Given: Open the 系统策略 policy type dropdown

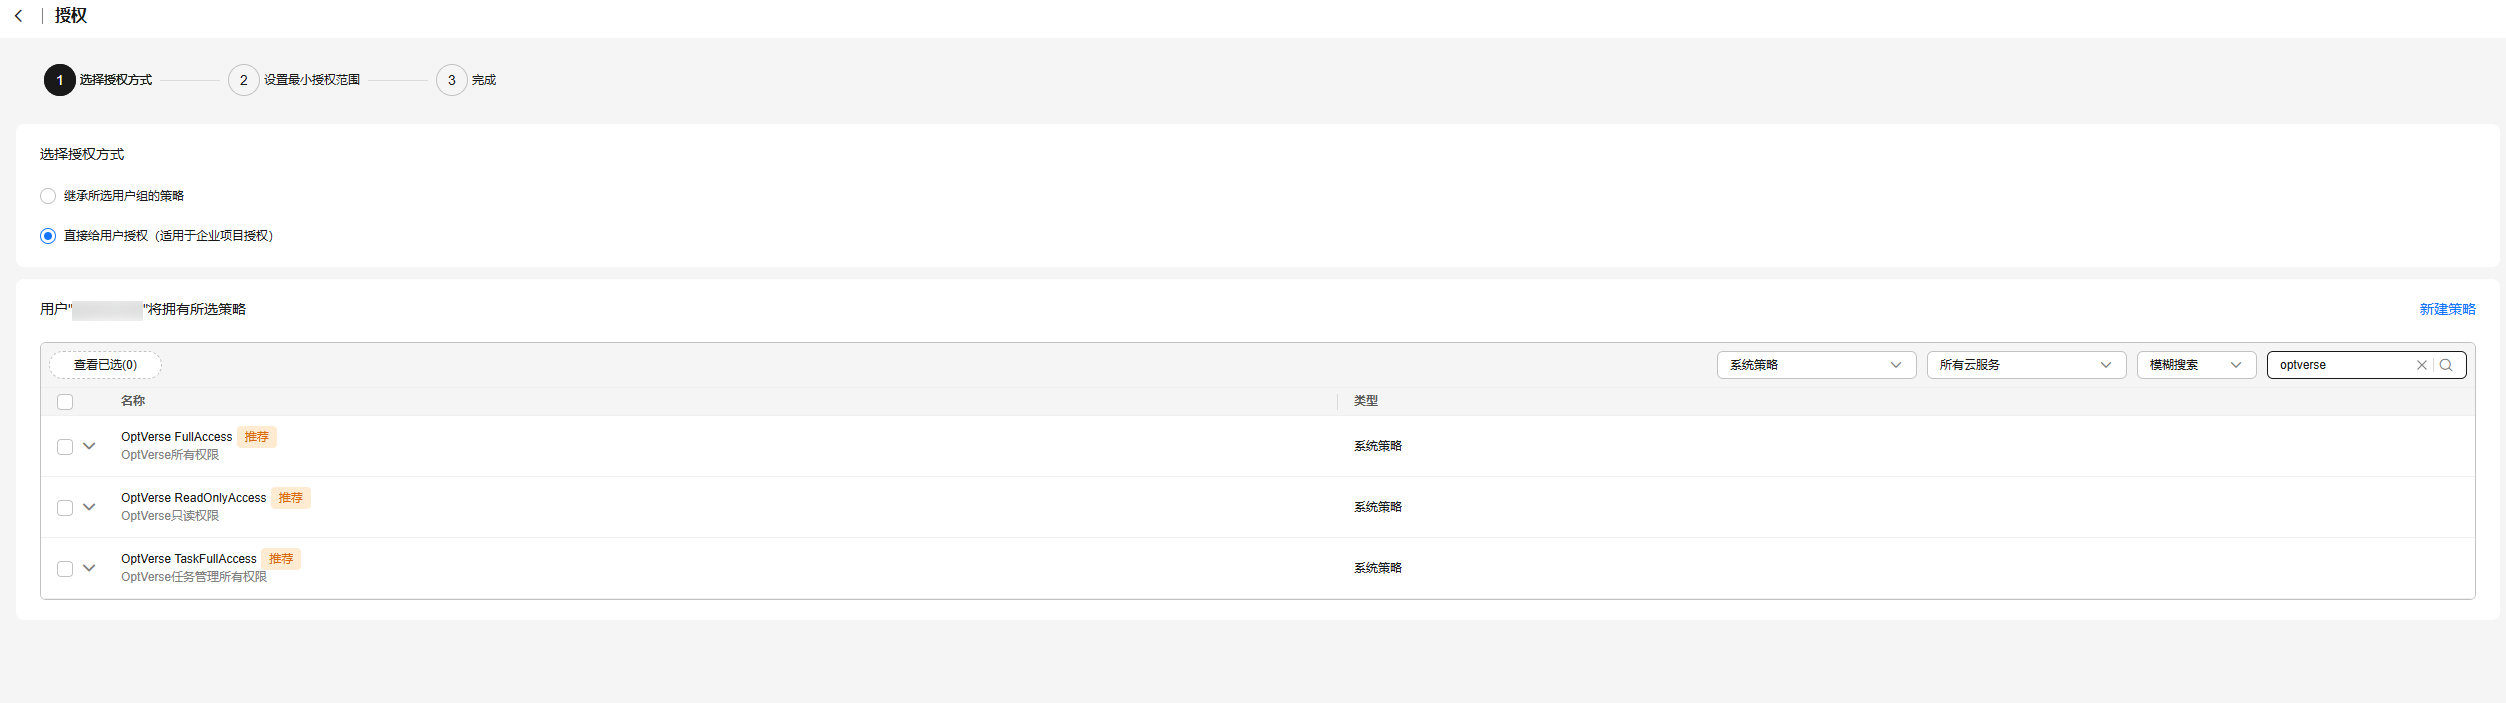Looking at the screenshot, I should 1816,365.
